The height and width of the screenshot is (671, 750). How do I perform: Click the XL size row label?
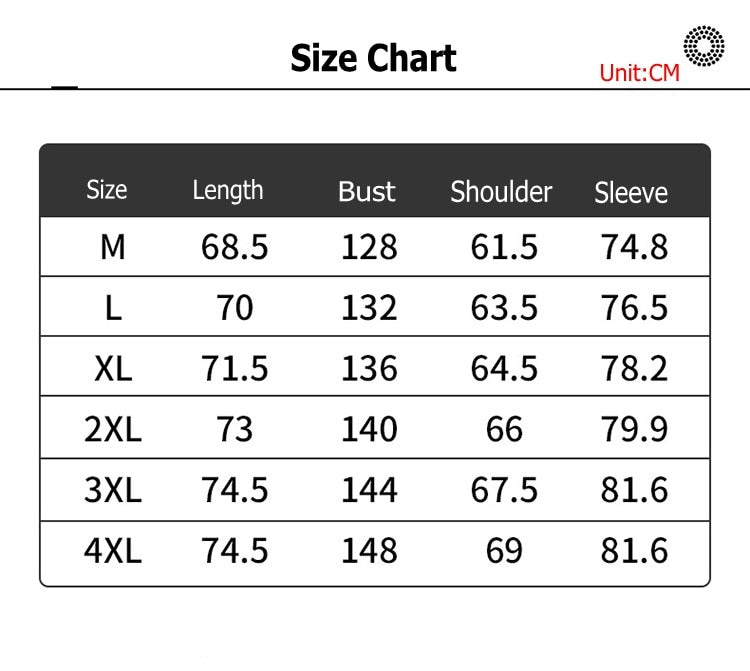tap(113, 369)
